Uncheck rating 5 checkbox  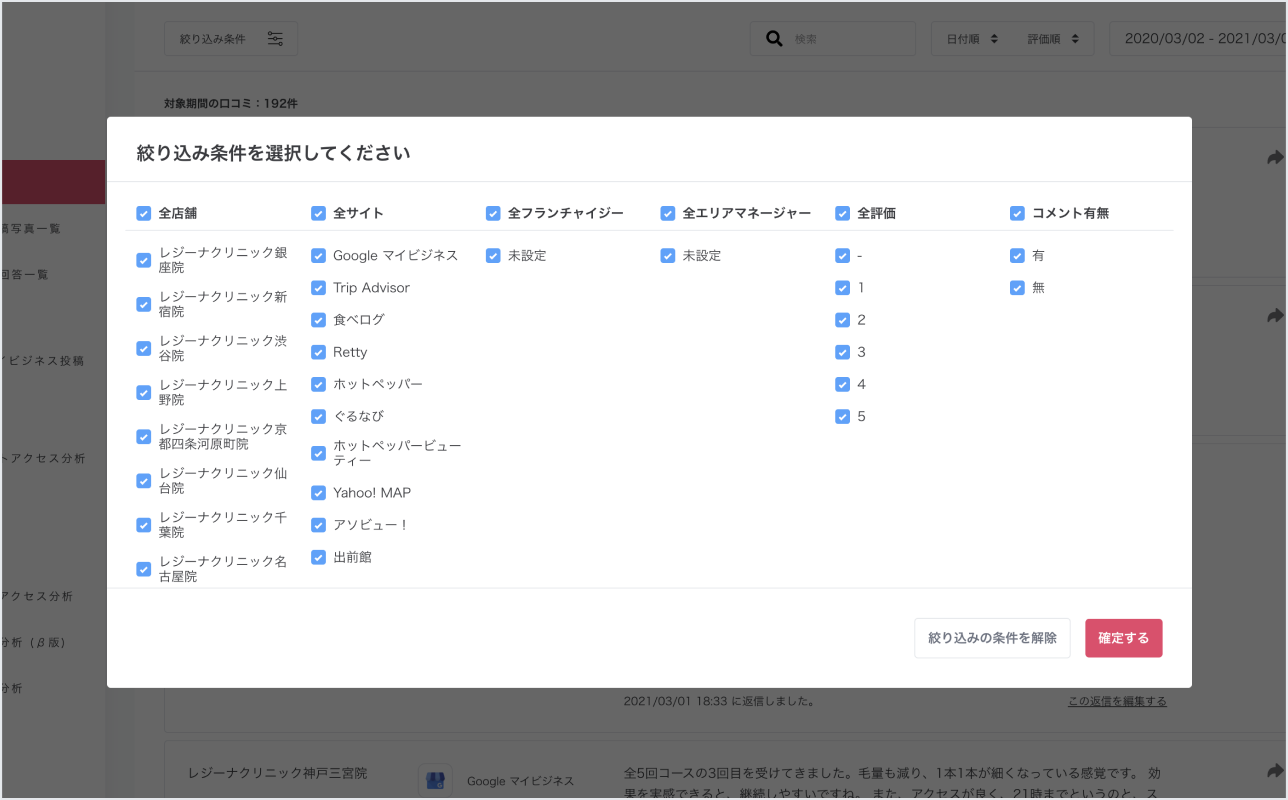[x=842, y=416]
